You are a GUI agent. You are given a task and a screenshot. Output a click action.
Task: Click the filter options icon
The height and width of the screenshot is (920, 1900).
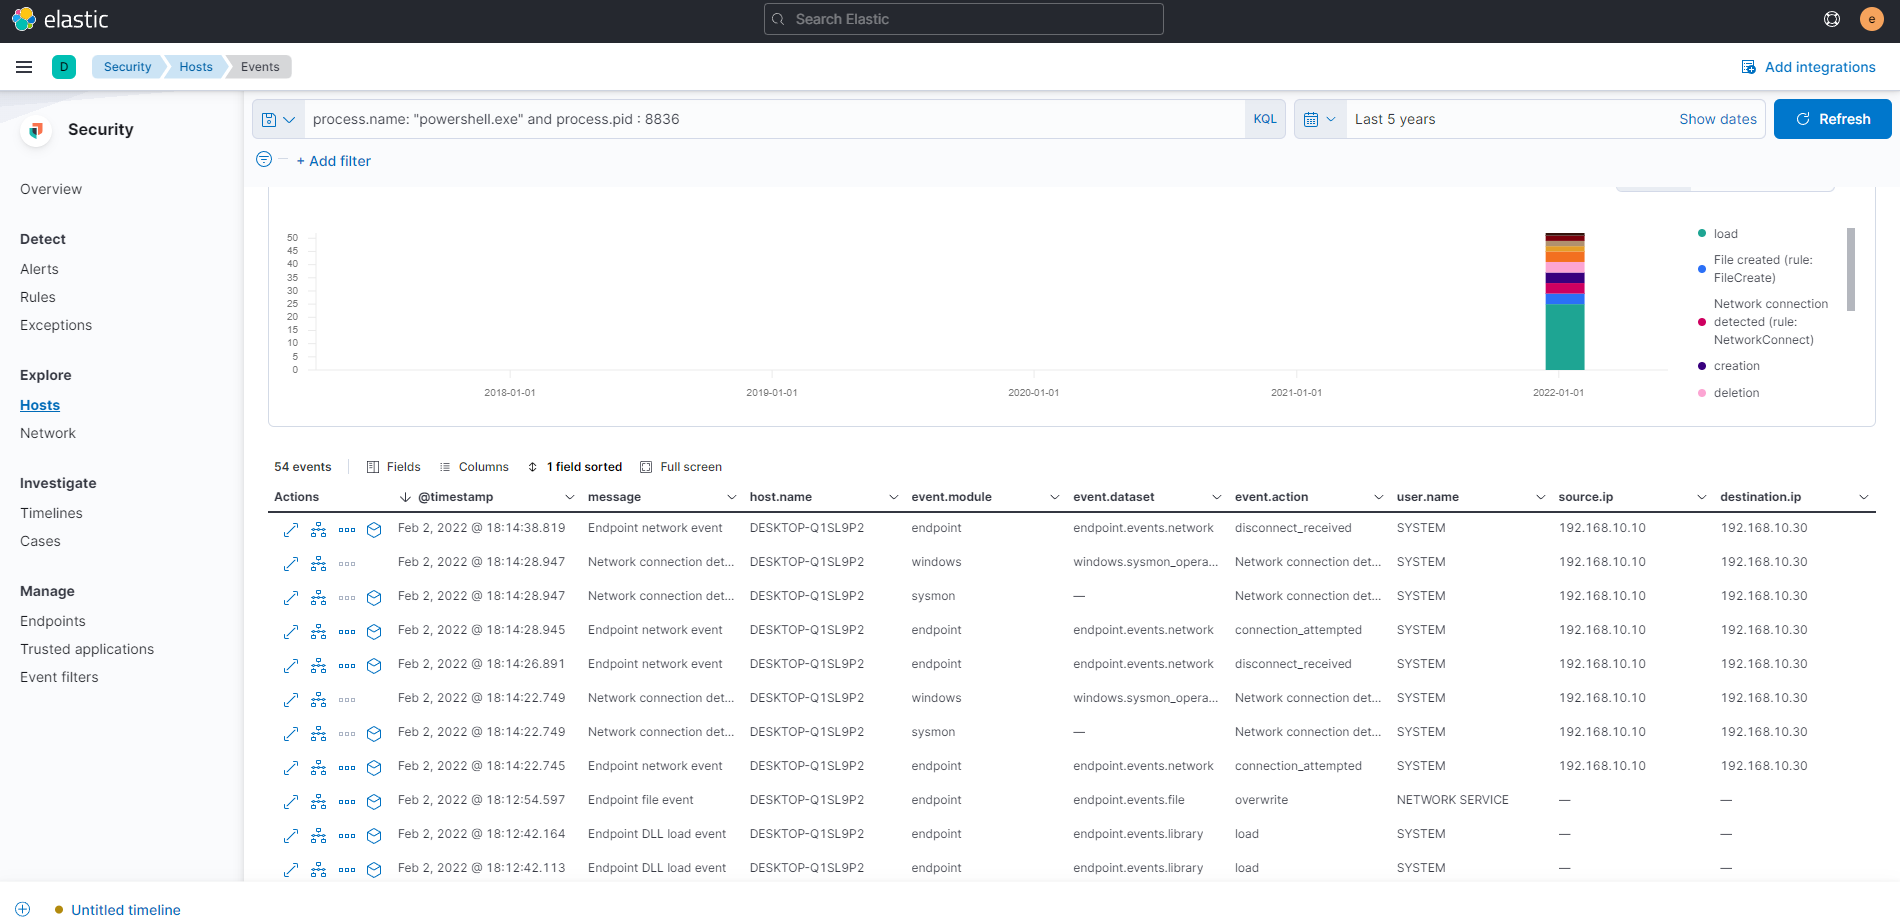point(264,160)
